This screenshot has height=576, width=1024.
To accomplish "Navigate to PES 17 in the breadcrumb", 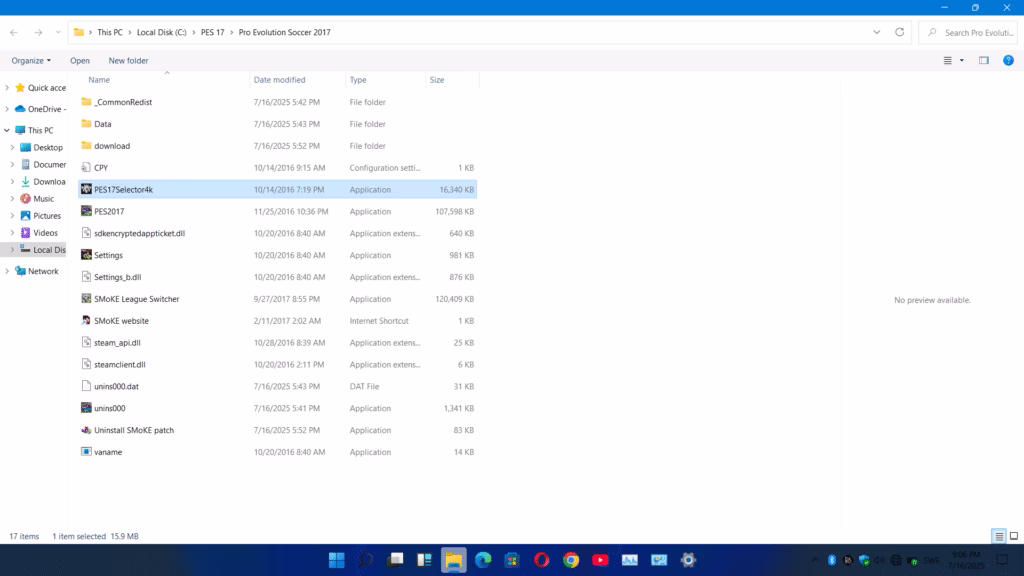I will pos(212,32).
